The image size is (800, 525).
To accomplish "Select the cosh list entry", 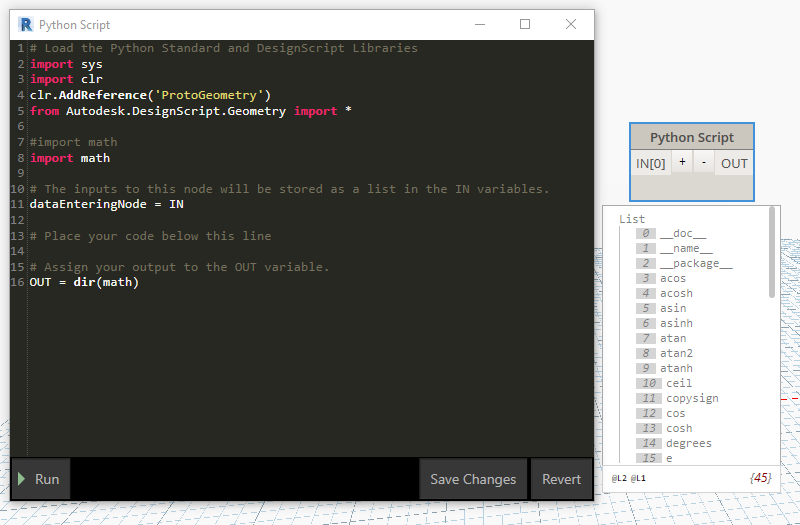I will click(679, 428).
